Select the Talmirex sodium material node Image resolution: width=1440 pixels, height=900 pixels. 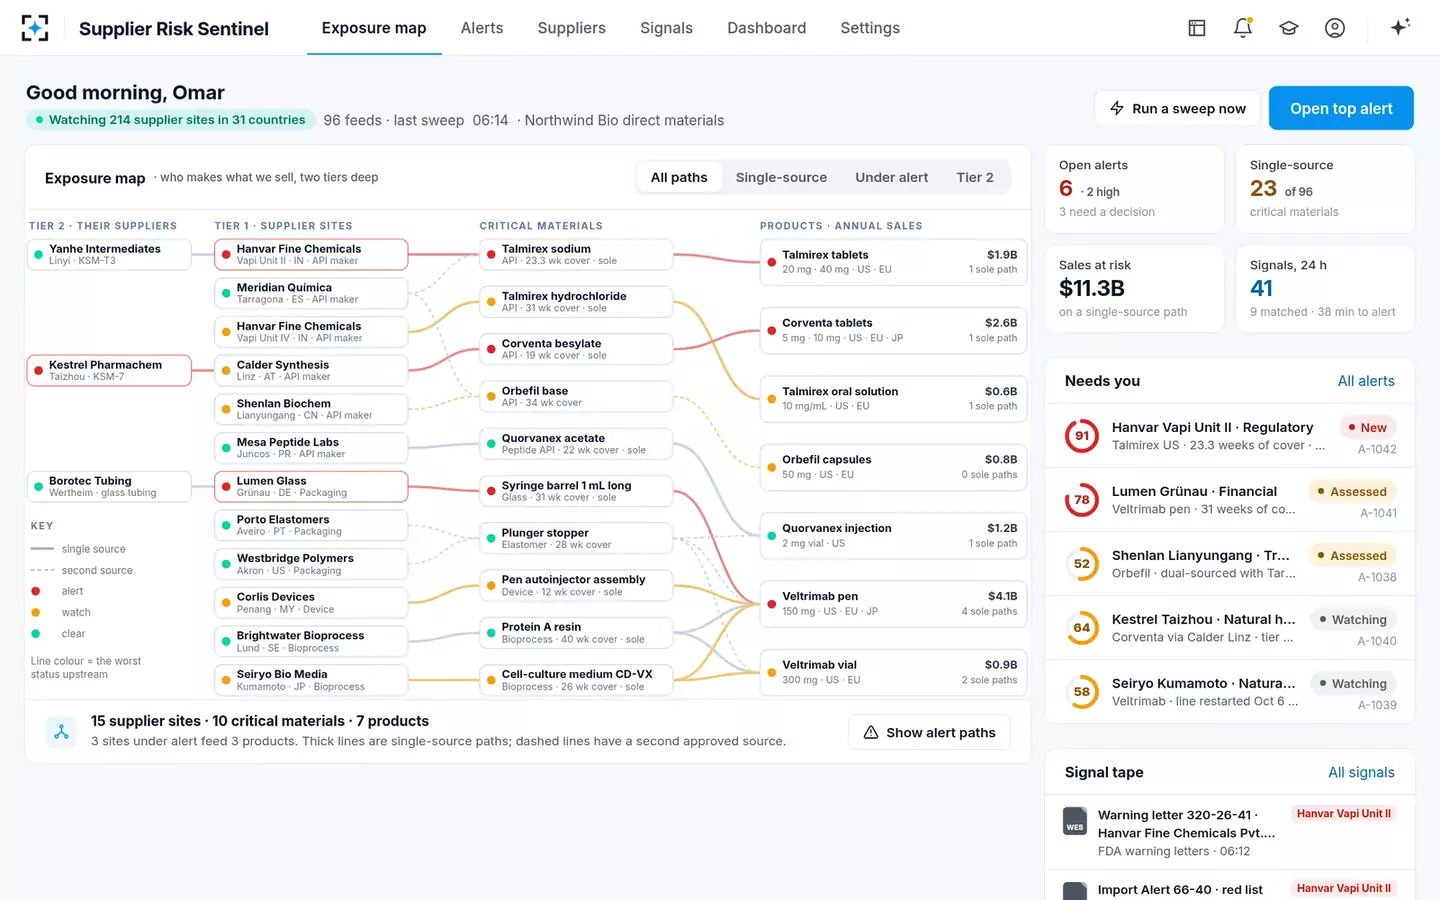point(576,255)
